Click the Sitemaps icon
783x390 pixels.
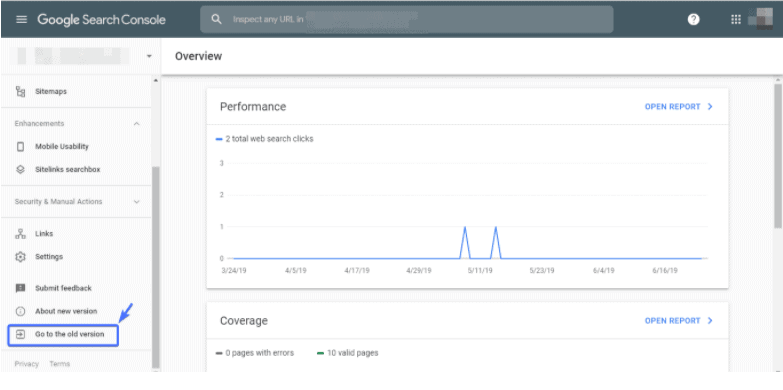tap(20, 91)
